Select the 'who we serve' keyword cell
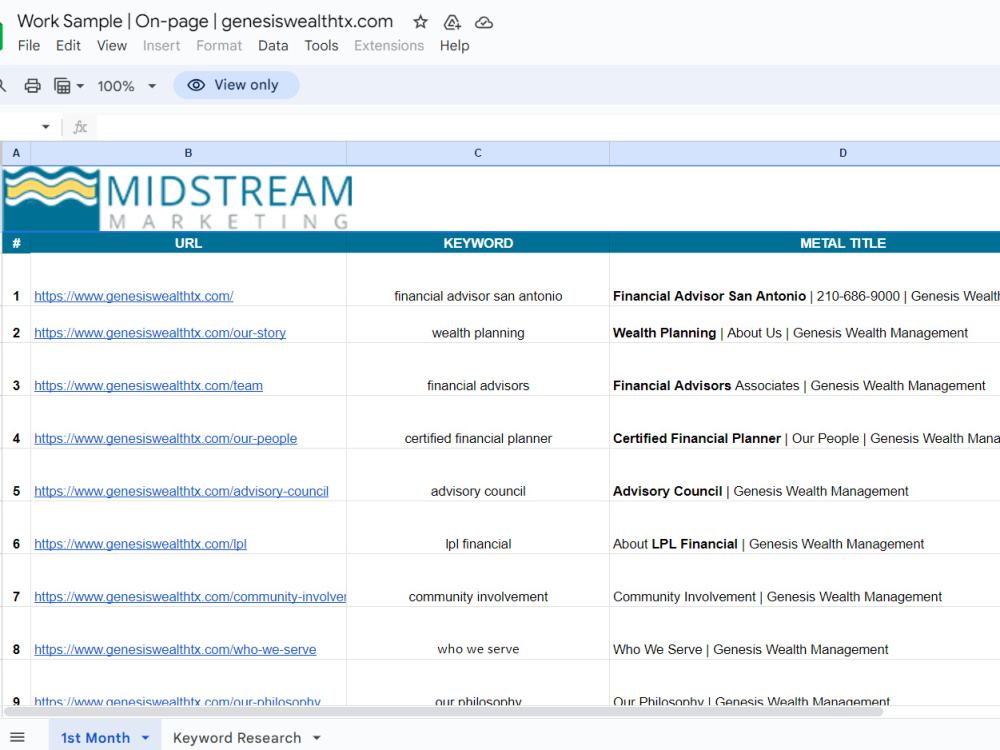The width and height of the screenshot is (1000, 750). 478,633
